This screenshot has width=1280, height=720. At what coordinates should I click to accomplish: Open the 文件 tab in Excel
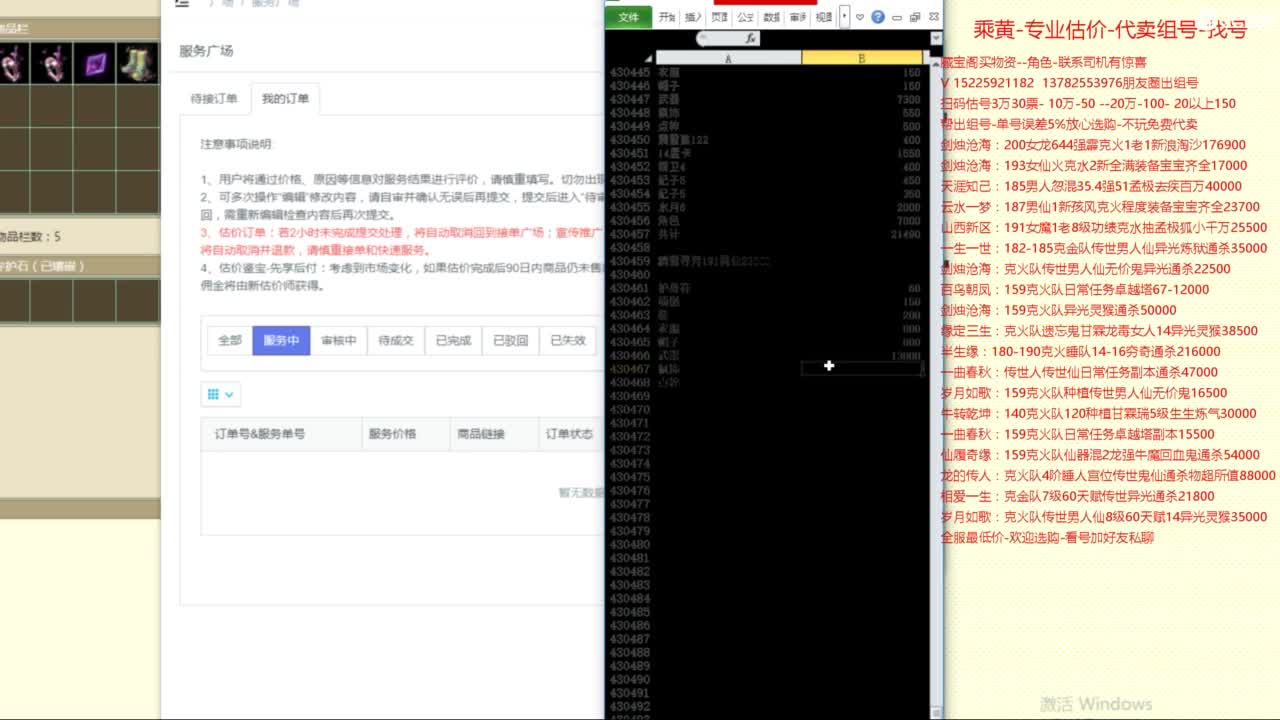[x=629, y=17]
